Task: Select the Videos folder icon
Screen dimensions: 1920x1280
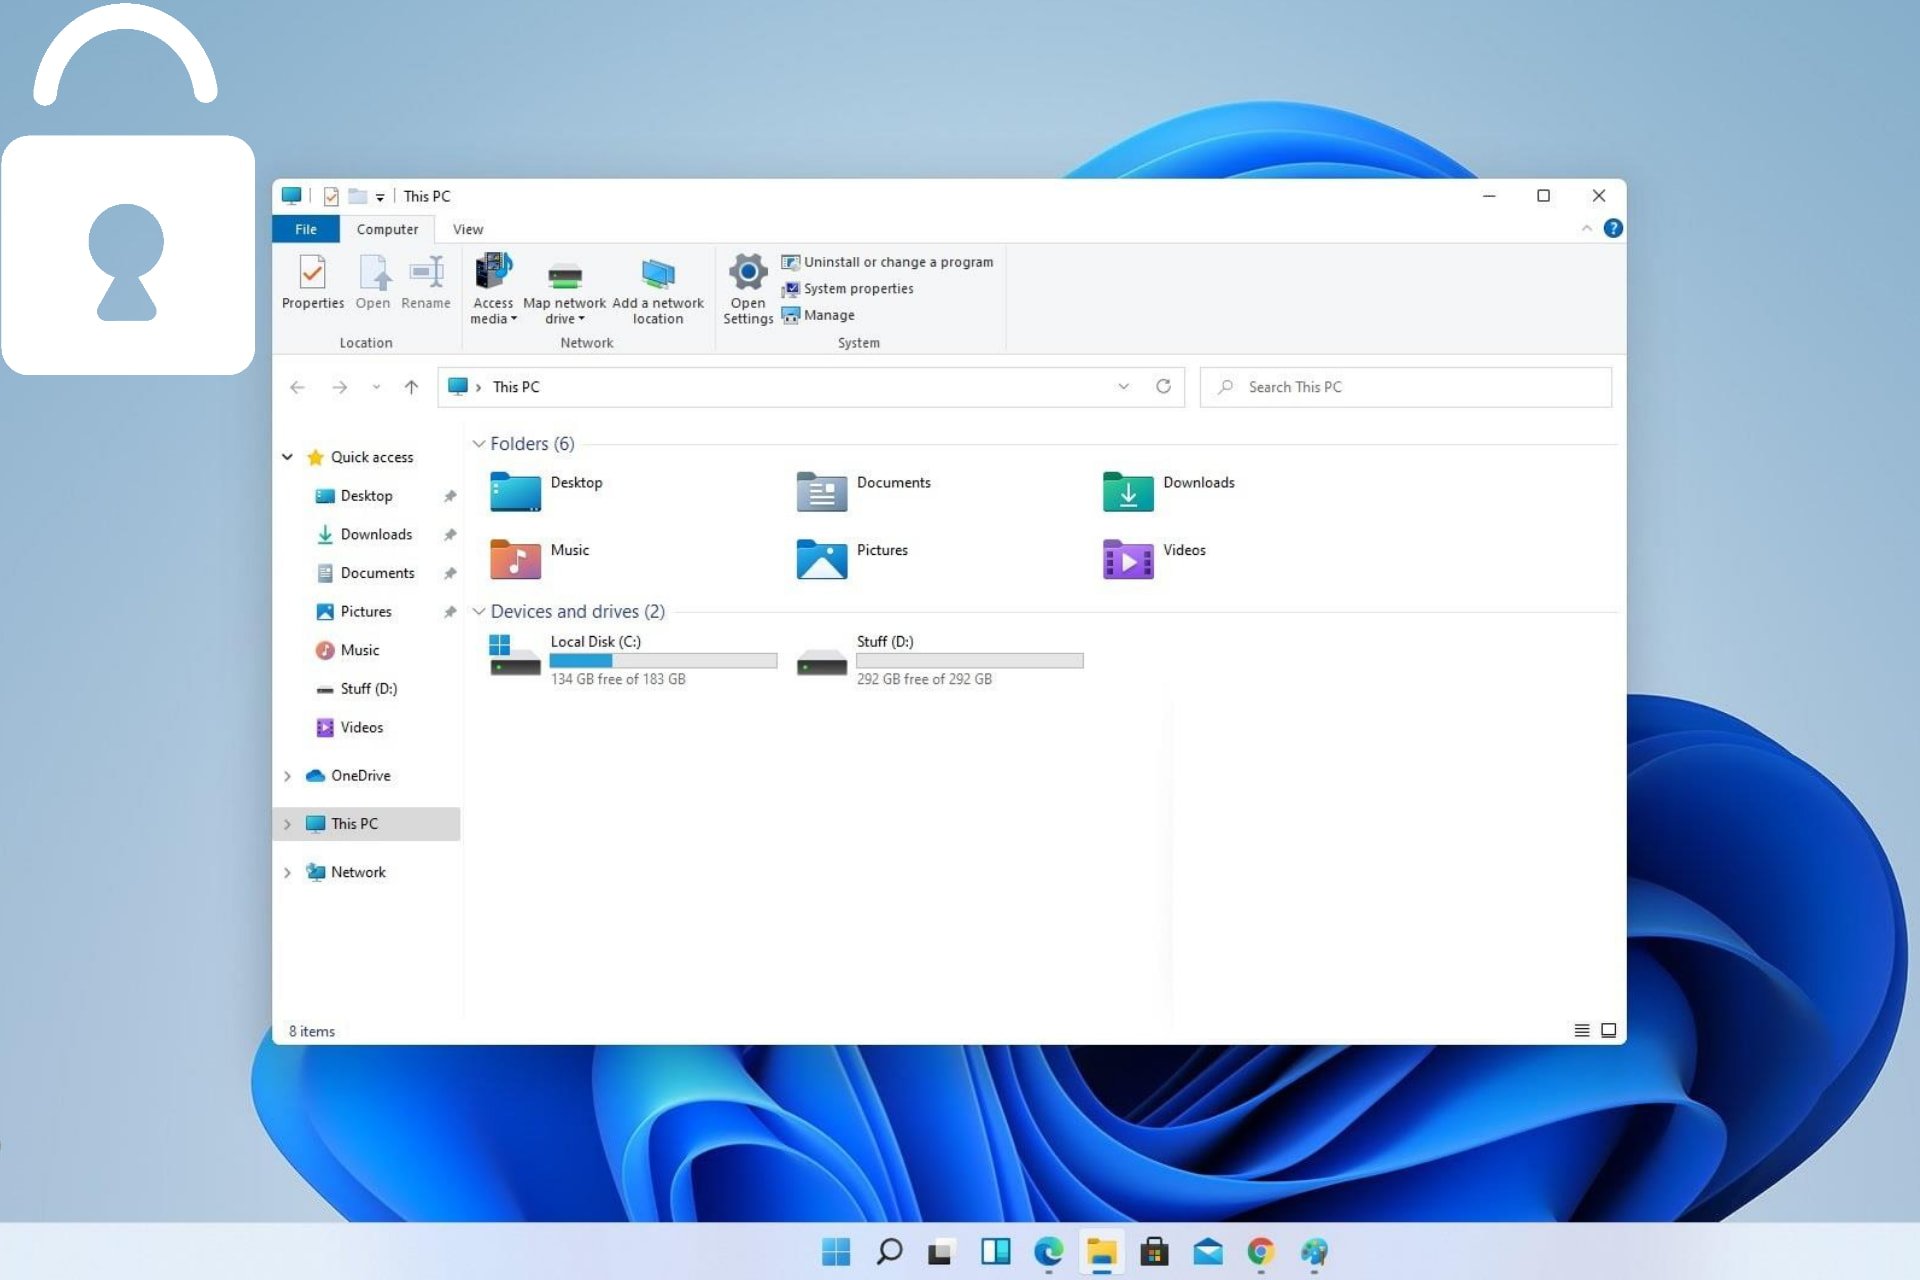Action: pyautogui.click(x=1128, y=559)
